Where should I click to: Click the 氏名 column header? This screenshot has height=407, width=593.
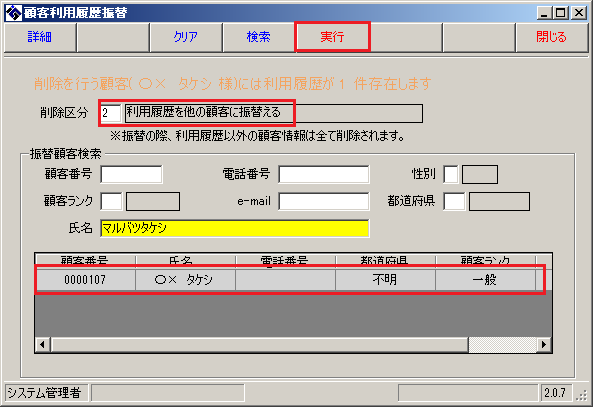[x=185, y=261]
